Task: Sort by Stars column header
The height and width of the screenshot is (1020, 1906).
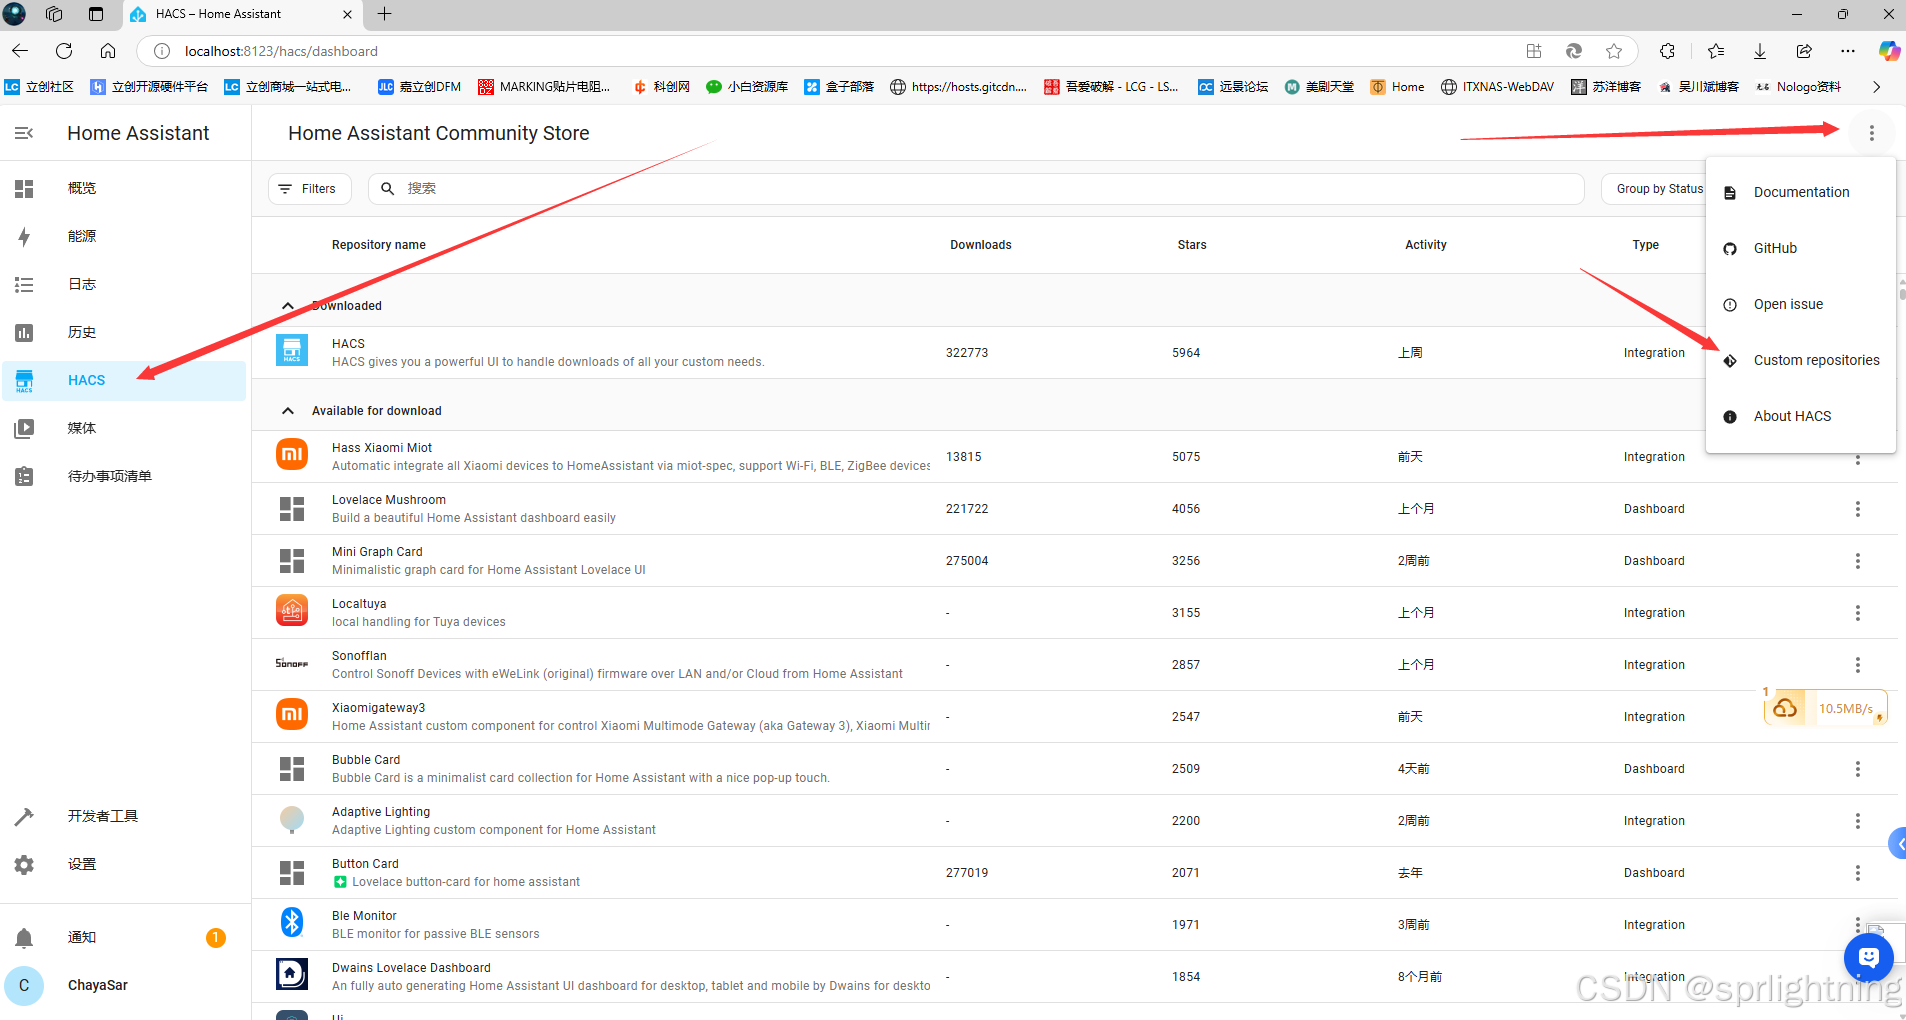Action: 1192,245
